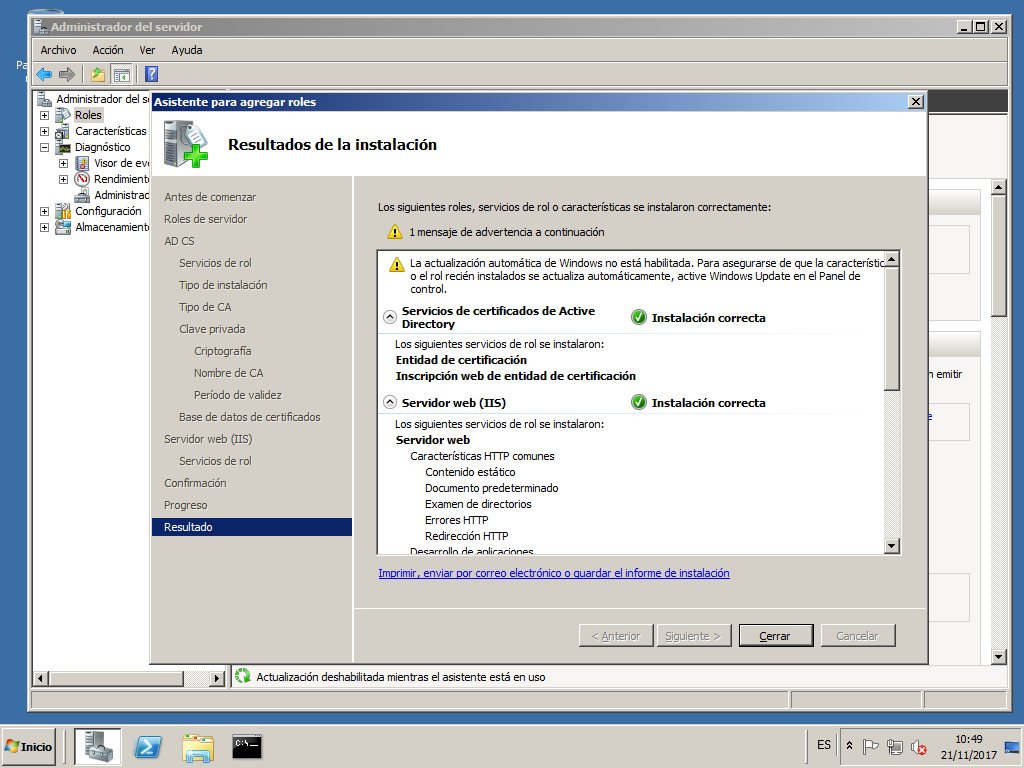
Task: Select the Rendimiento tree icon
Action: [x=82, y=179]
